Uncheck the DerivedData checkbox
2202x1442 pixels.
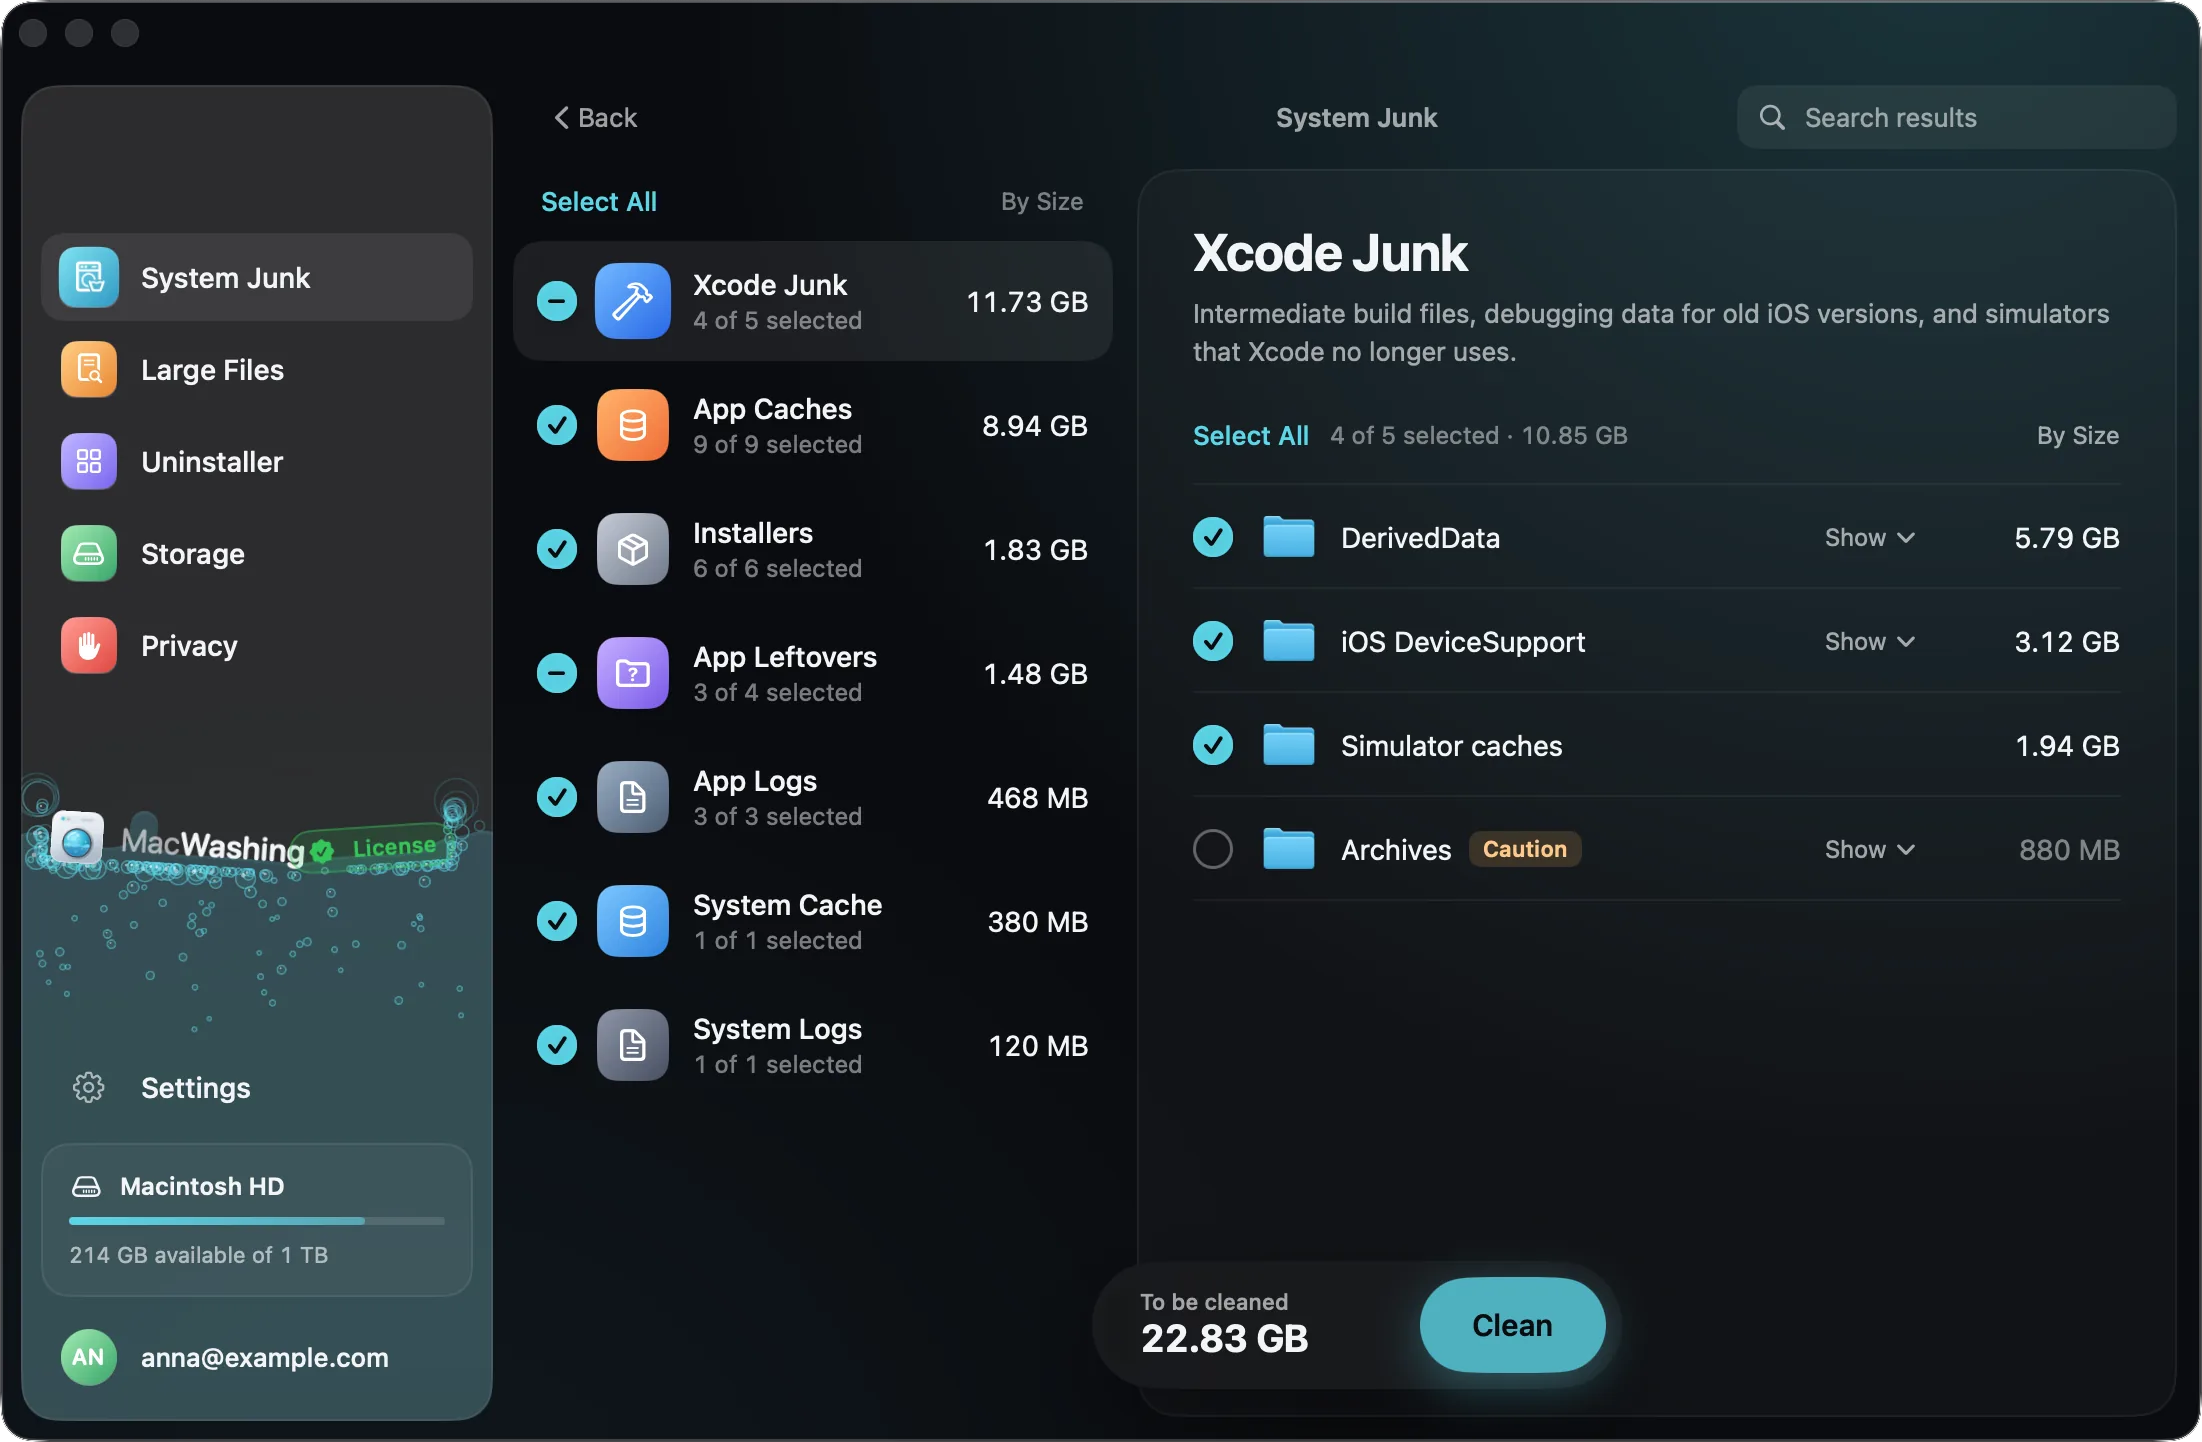1213,537
